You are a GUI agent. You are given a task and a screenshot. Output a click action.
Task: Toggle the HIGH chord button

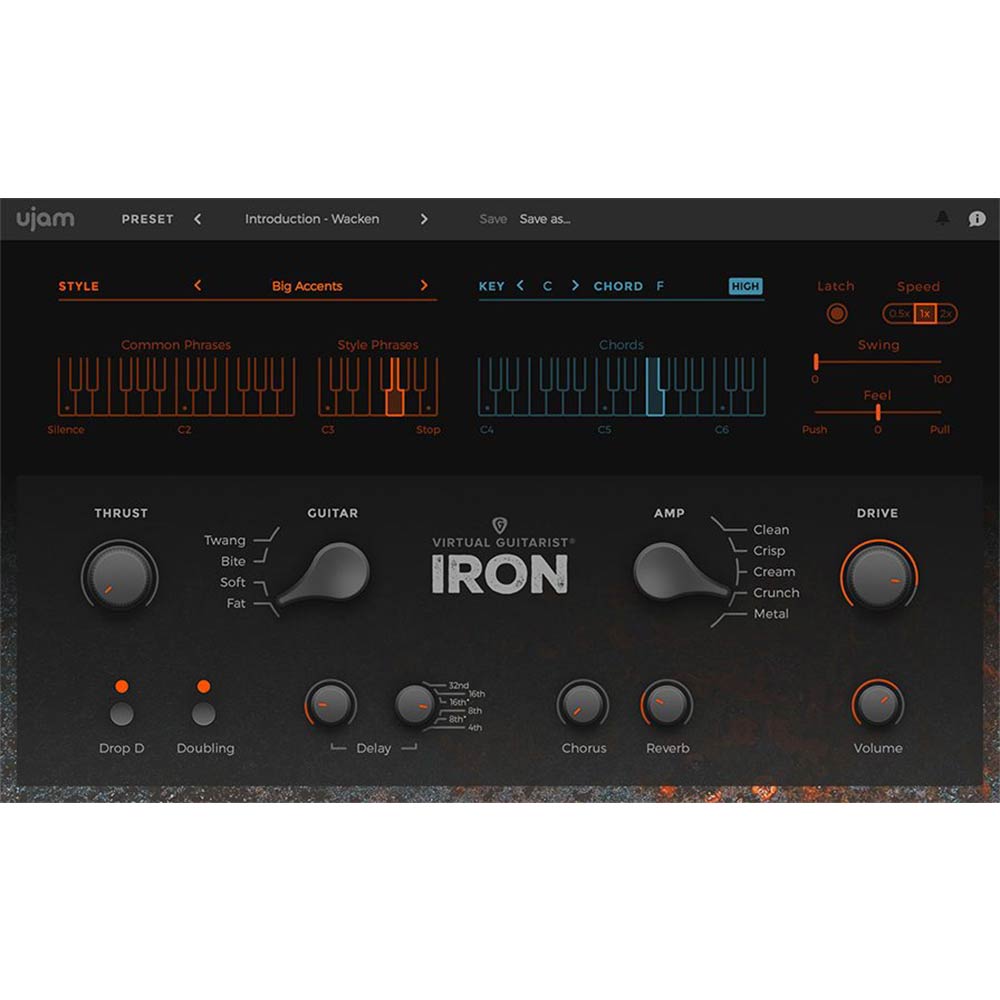(x=745, y=286)
